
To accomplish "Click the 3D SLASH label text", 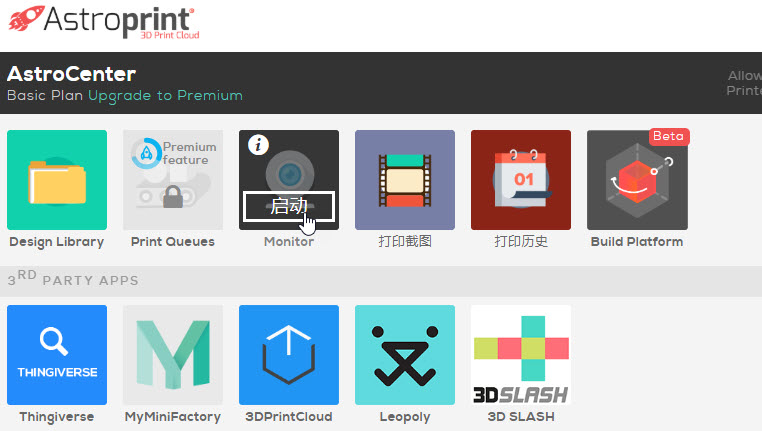I will coord(521,417).
